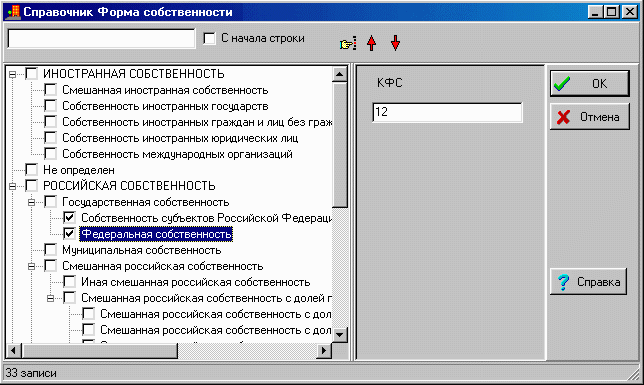Maximize the Справочник window
The image size is (644, 385).
point(612,12)
